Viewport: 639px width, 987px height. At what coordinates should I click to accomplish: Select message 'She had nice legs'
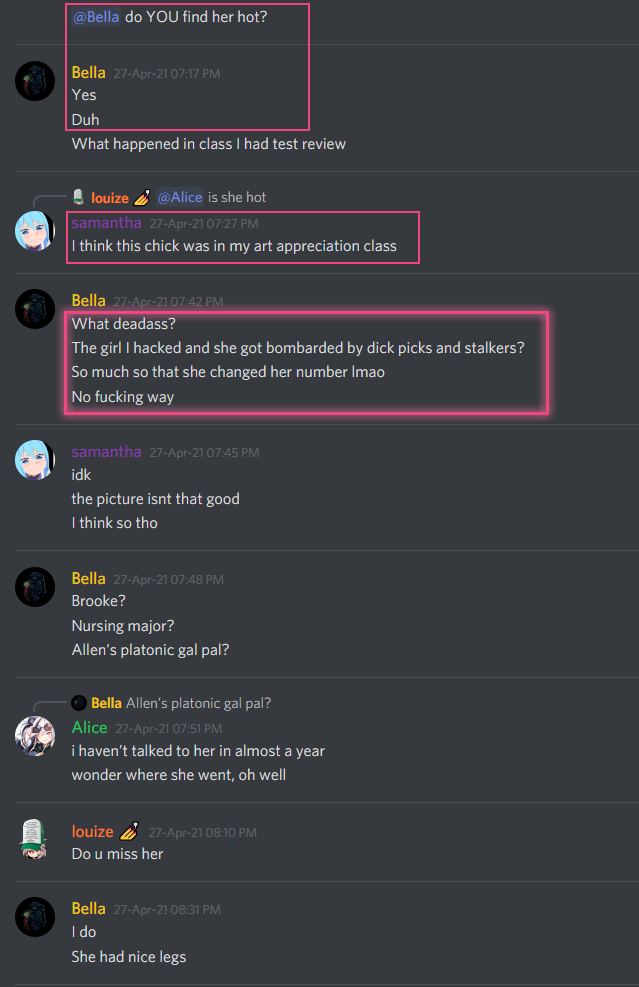[129, 957]
